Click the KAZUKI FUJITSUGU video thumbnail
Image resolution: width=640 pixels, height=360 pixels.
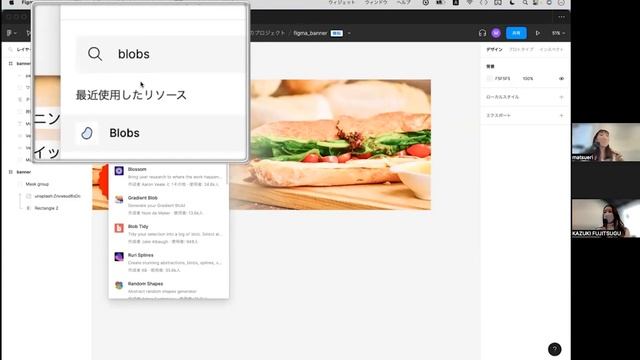606,218
